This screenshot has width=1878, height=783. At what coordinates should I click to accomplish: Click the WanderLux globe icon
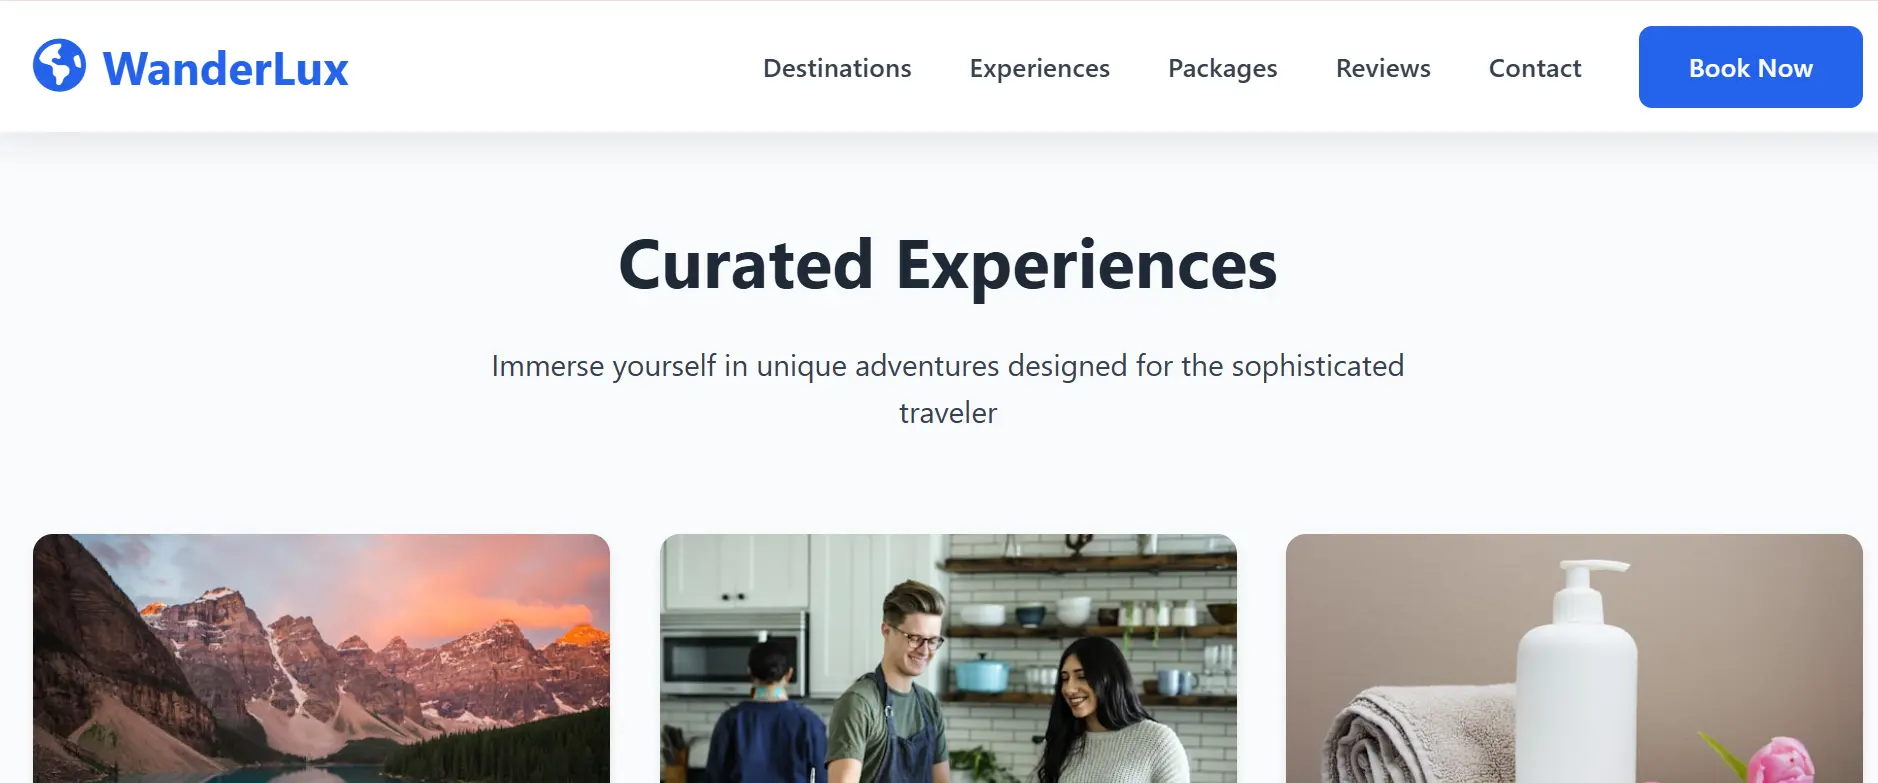59,67
